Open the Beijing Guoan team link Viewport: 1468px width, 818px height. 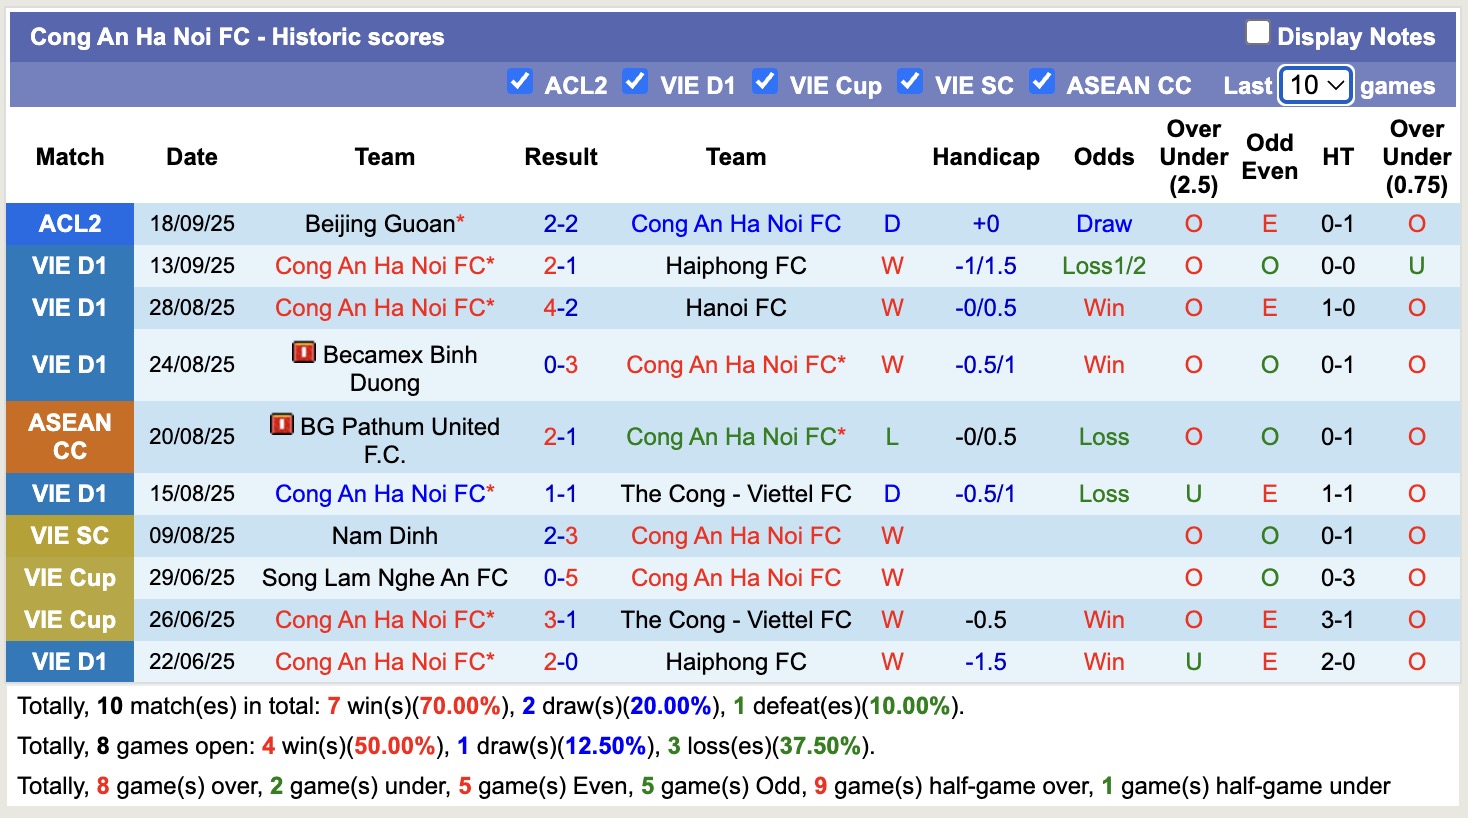coord(380,224)
